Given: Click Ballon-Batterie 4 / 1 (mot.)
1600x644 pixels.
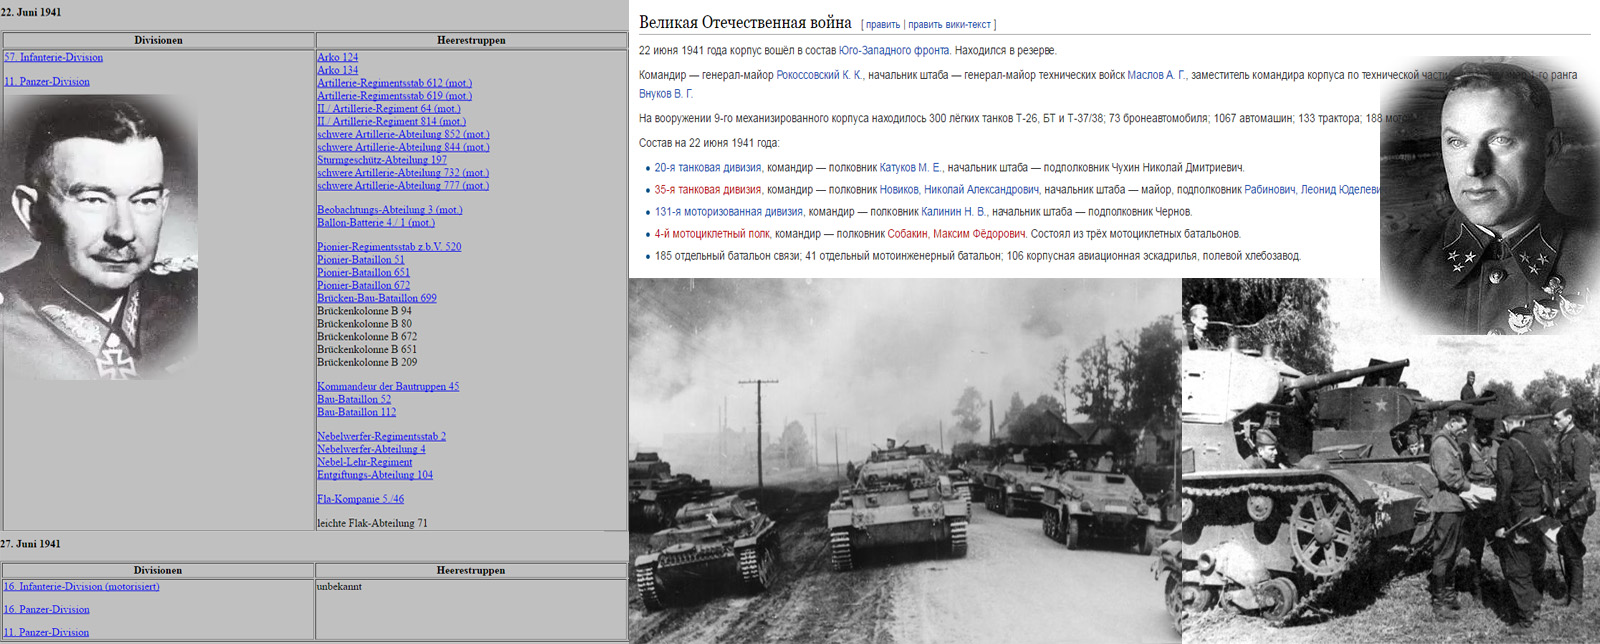Looking at the screenshot, I should tap(376, 223).
